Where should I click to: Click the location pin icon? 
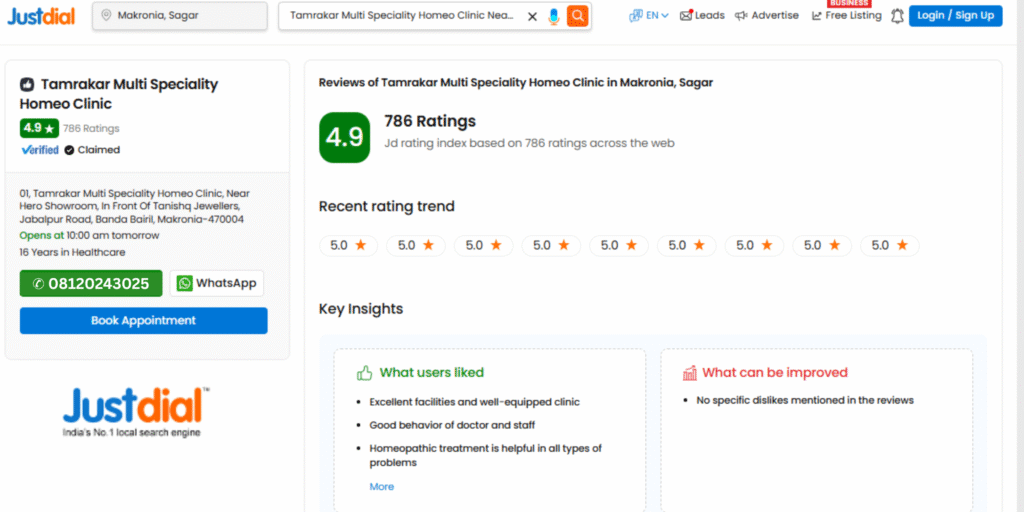106,16
